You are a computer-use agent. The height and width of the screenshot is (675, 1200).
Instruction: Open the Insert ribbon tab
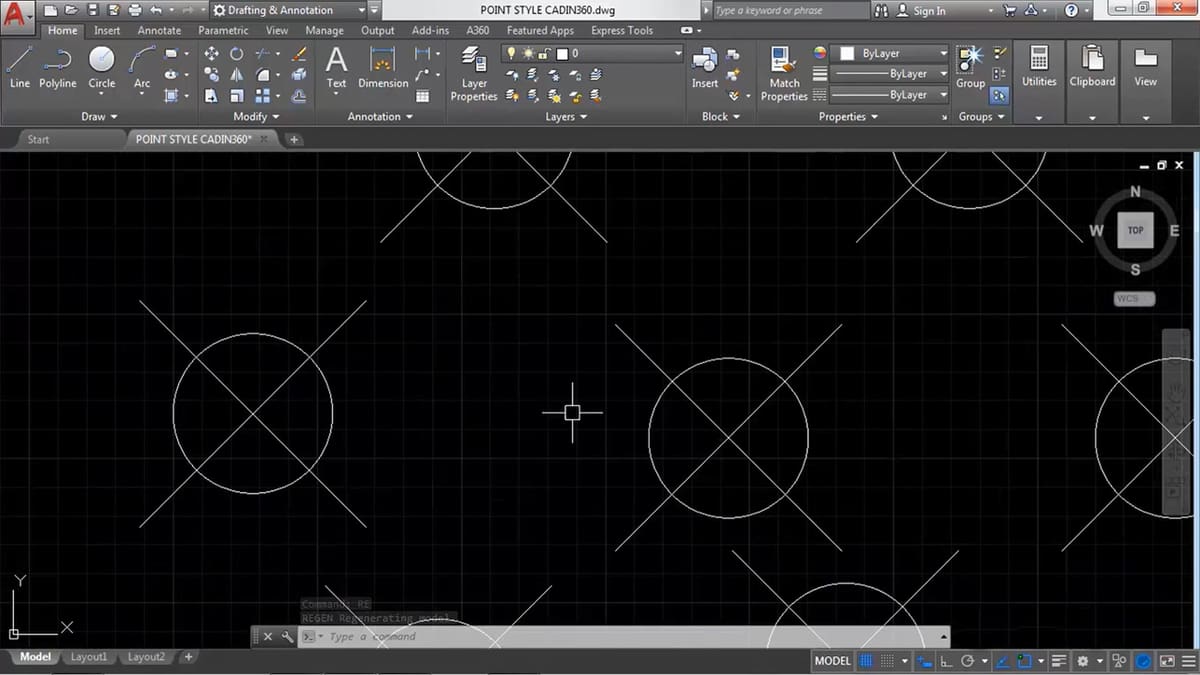[107, 31]
